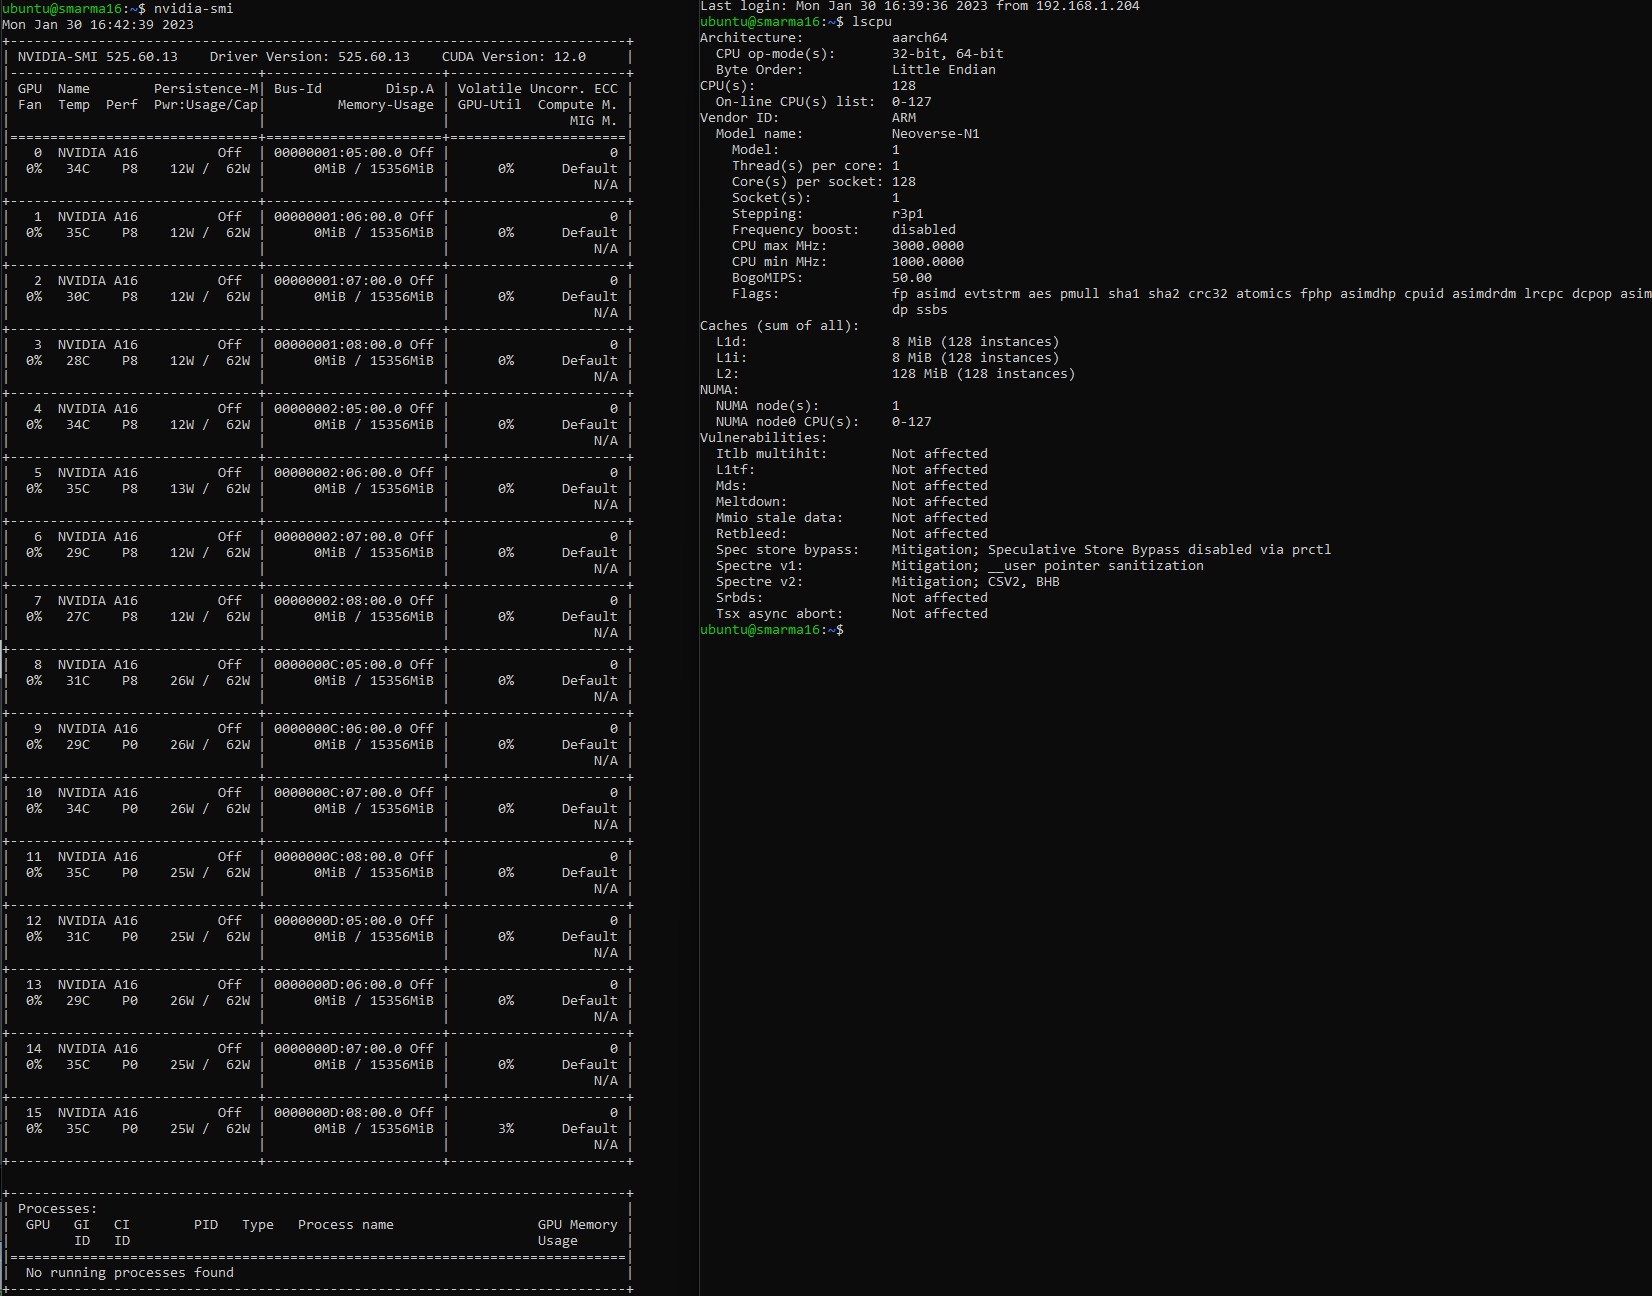Image resolution: width=1652 pixels, height=1296 pixels.
Task: Click the 'NUMA node0 CPU(s):' label
Action: (788, 421)
